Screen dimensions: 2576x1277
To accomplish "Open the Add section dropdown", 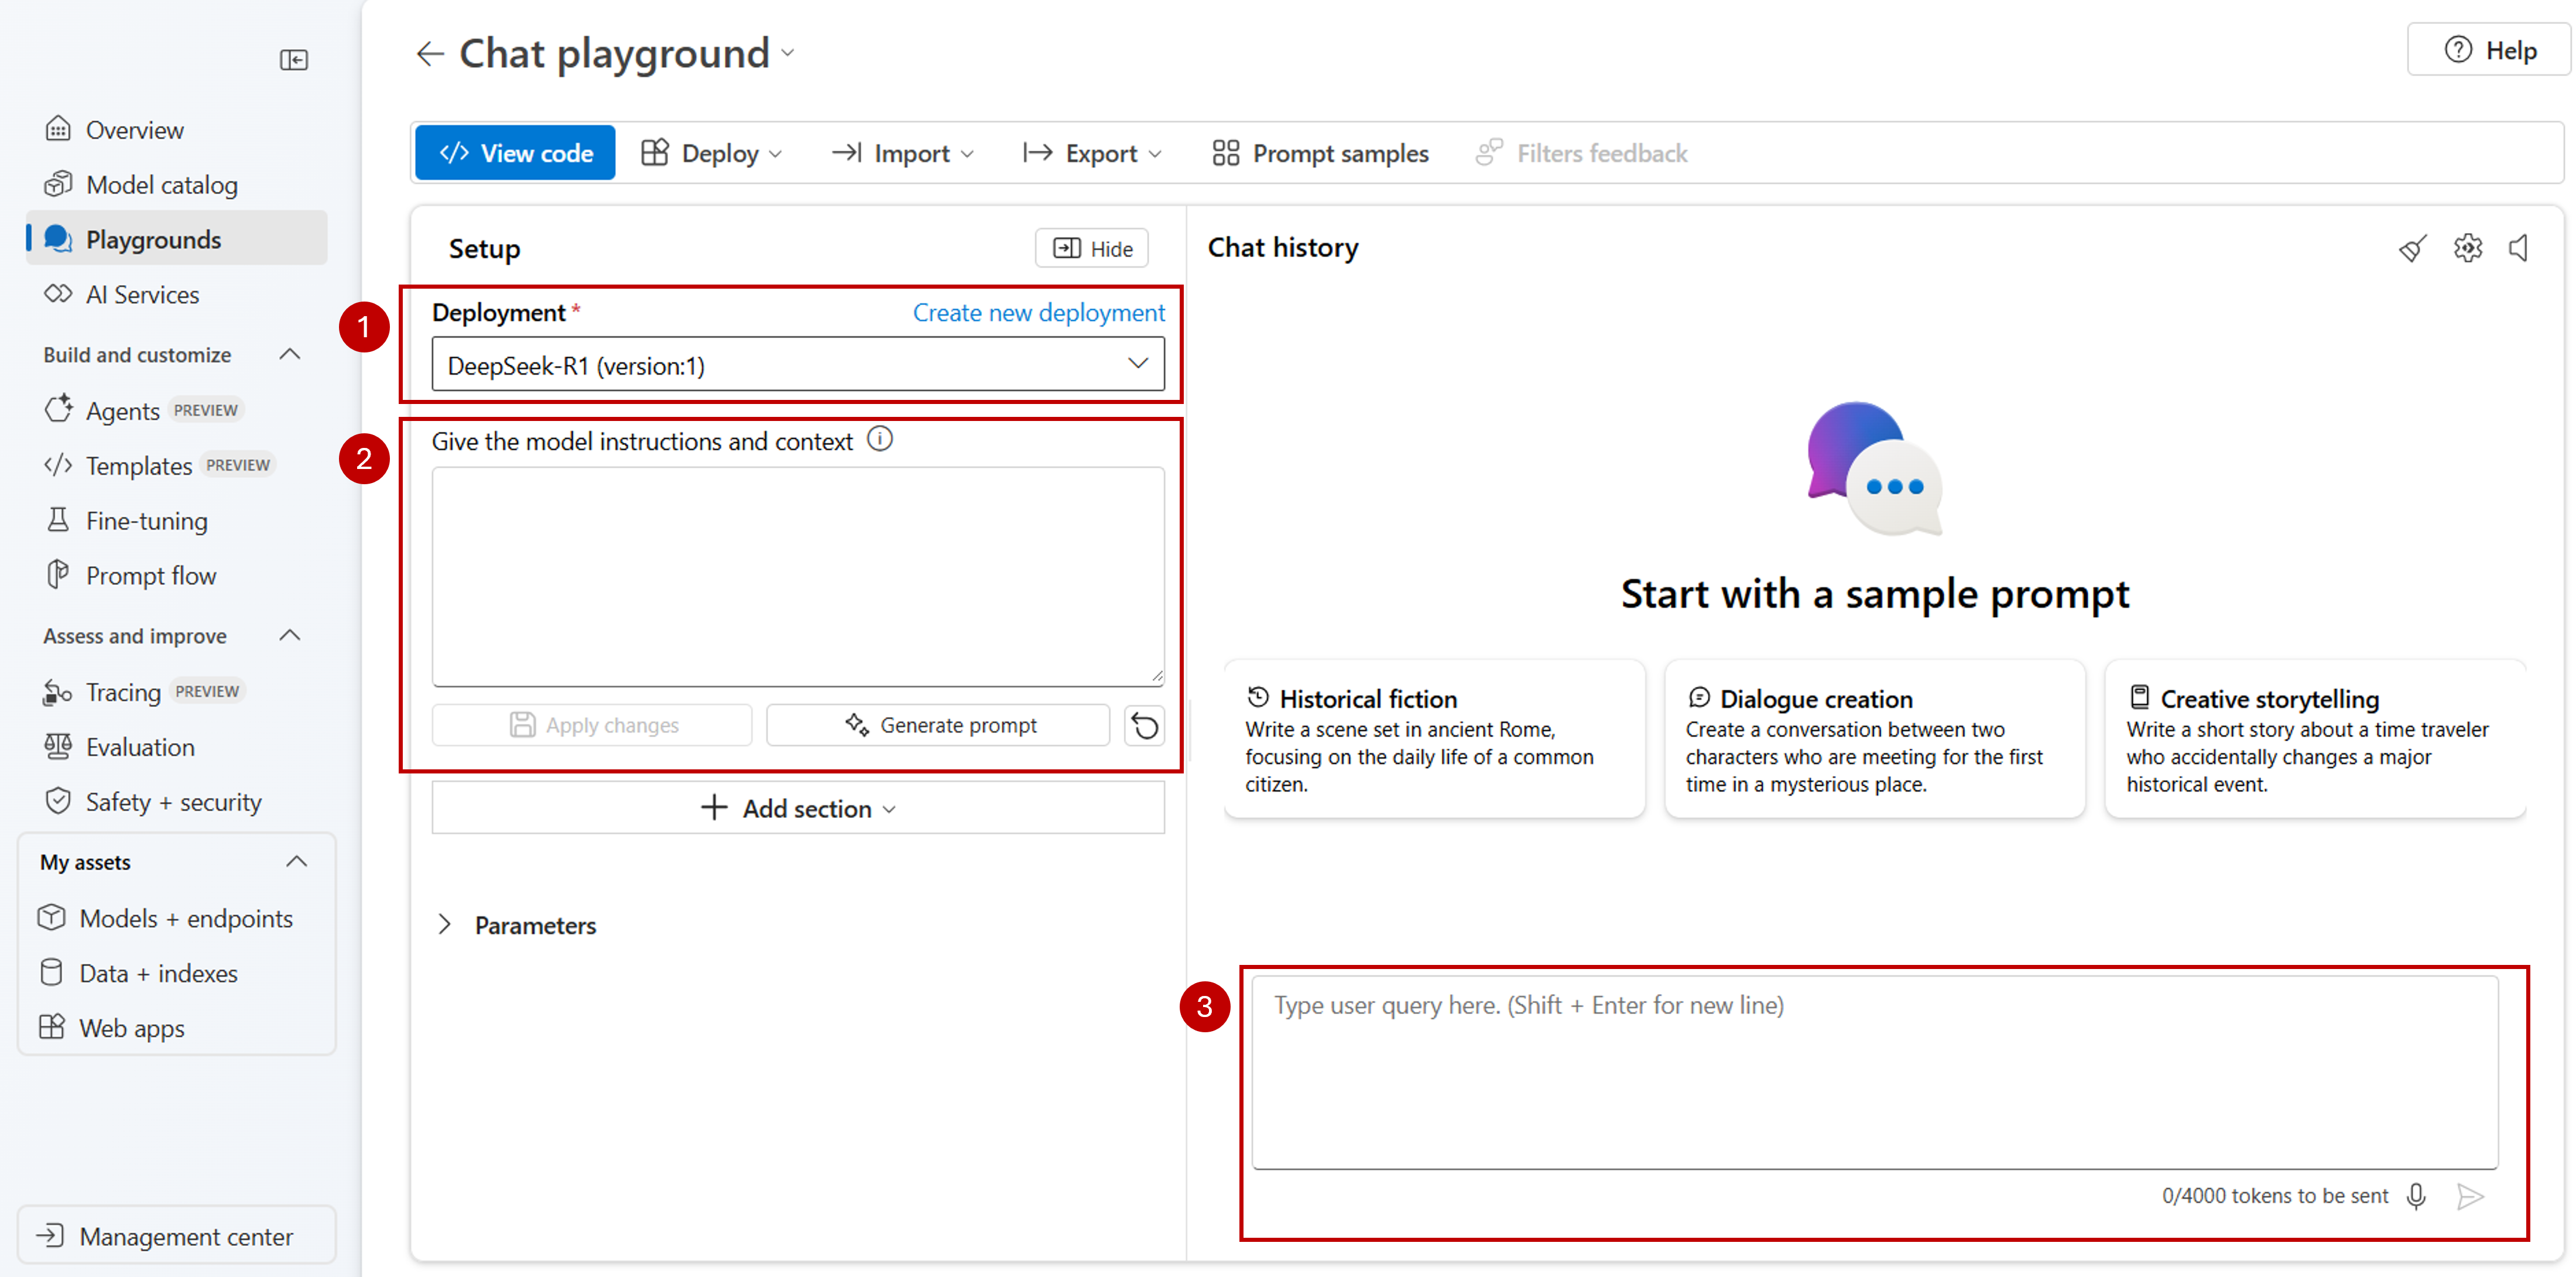I will (x=797, y=808).
